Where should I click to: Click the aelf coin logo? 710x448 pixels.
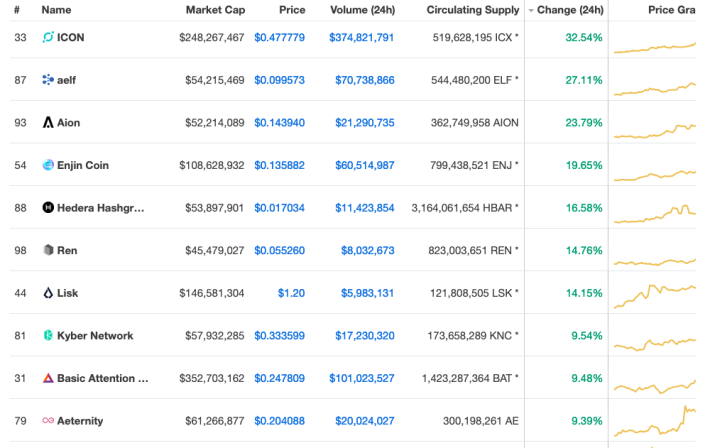(48, 80)
